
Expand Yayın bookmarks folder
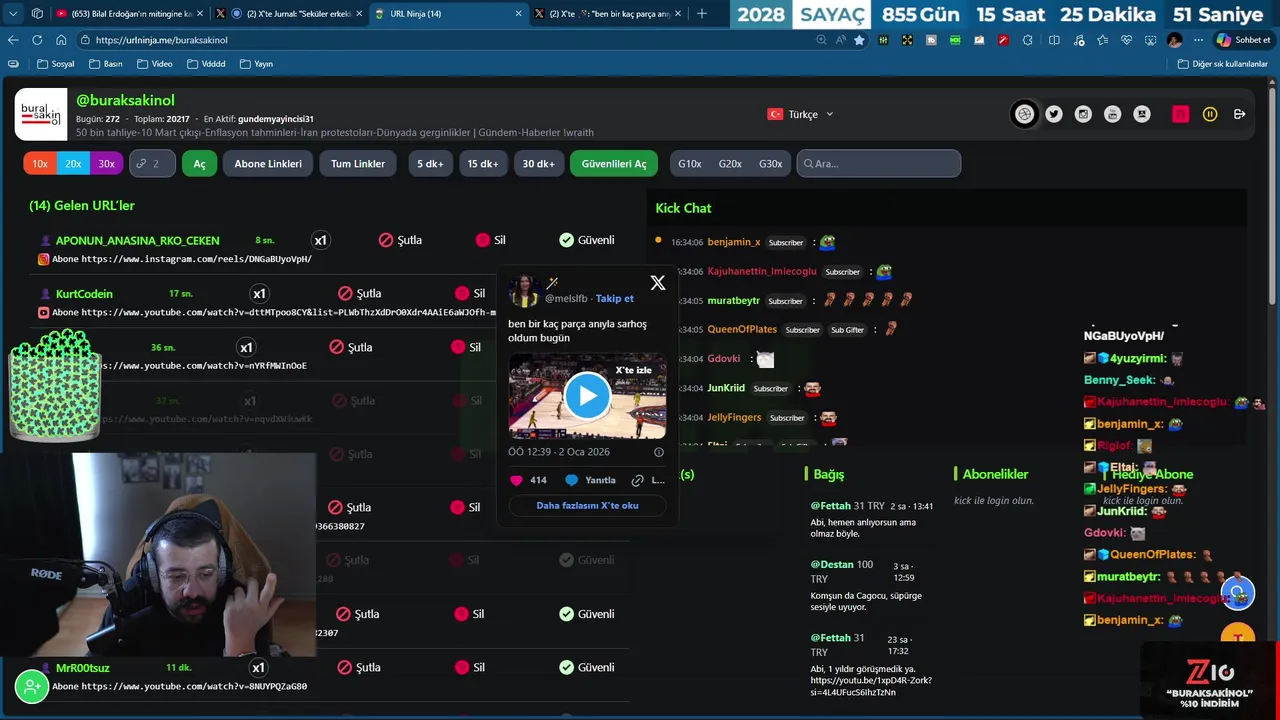coord(257,64)
